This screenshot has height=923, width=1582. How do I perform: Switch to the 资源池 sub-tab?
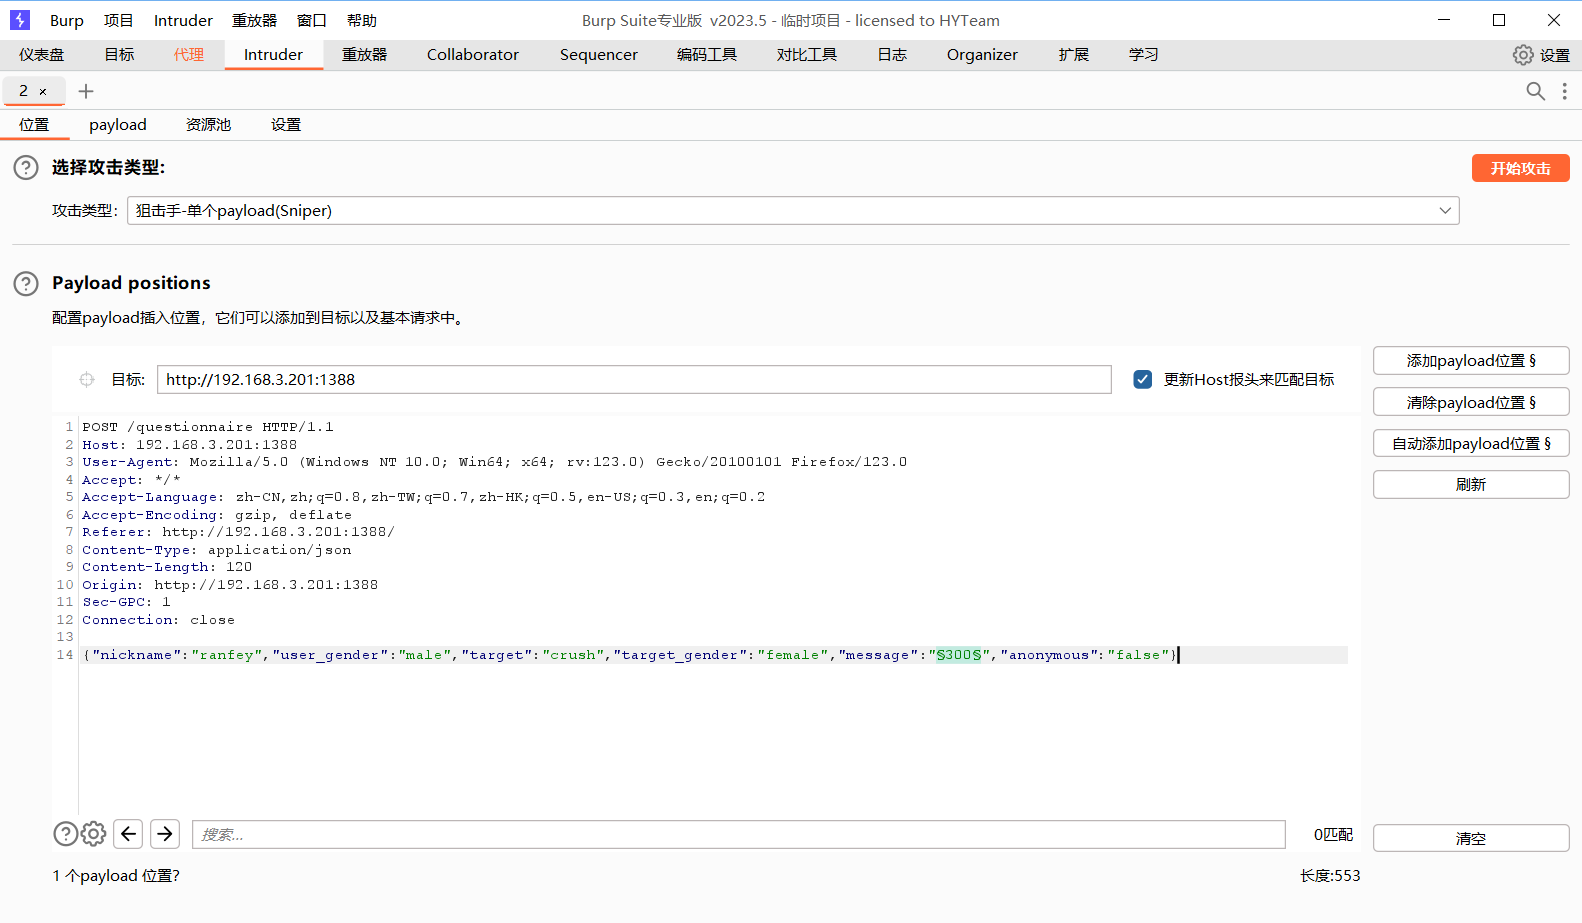coord(208,125)
